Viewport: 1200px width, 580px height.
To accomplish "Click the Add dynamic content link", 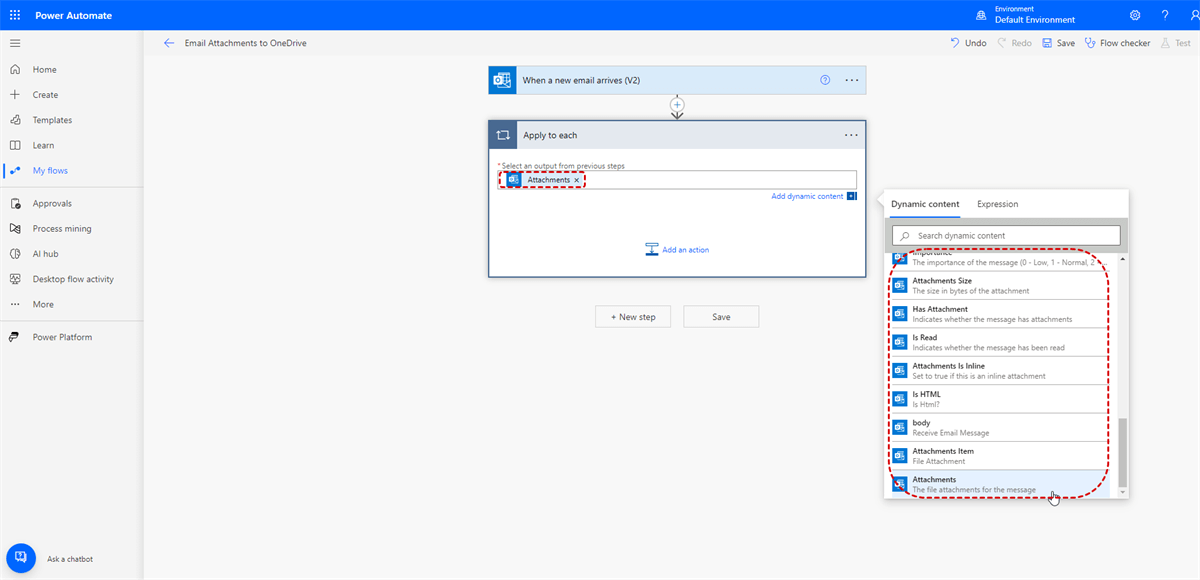I will point(807,196).
